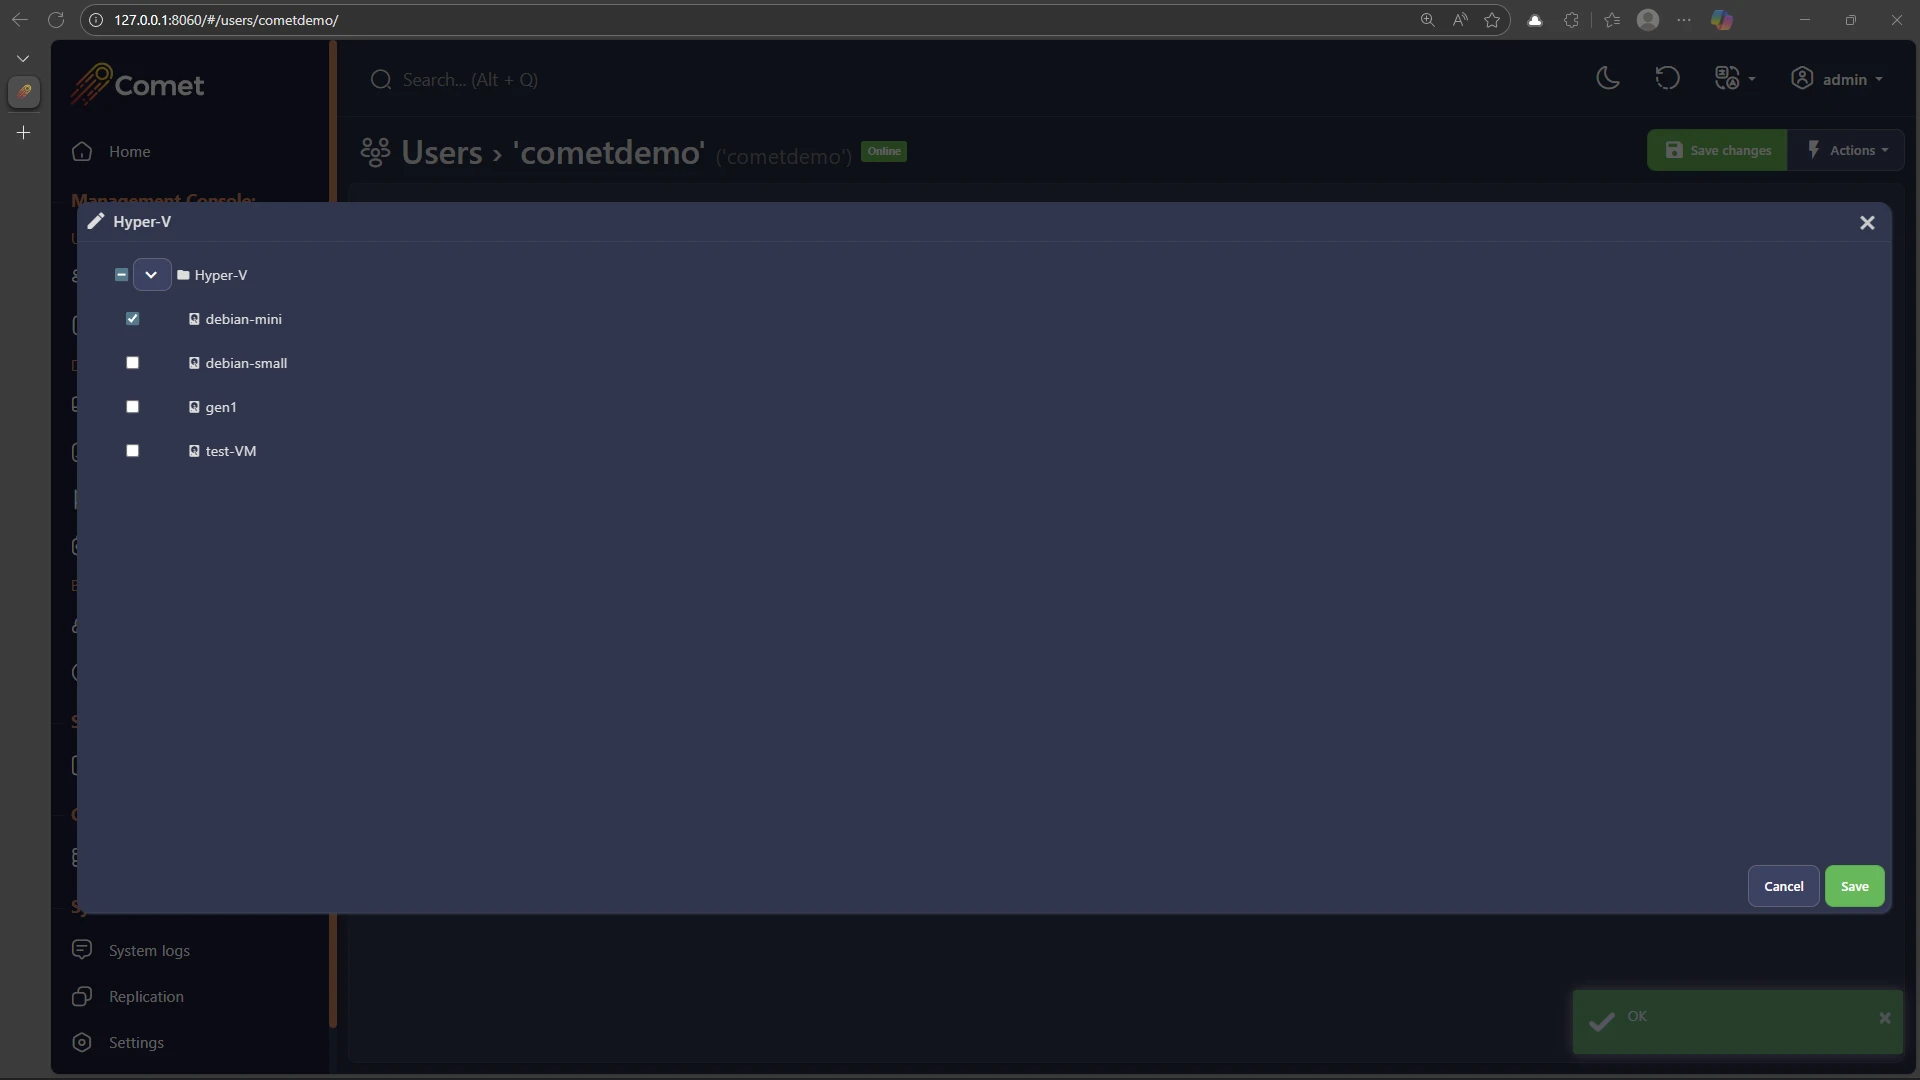This screenshot has height=1080, width=1920.
Task: Toggle the Hyper-V root folder checkbox
Action: pyautogui.click(x=122, y=275)
